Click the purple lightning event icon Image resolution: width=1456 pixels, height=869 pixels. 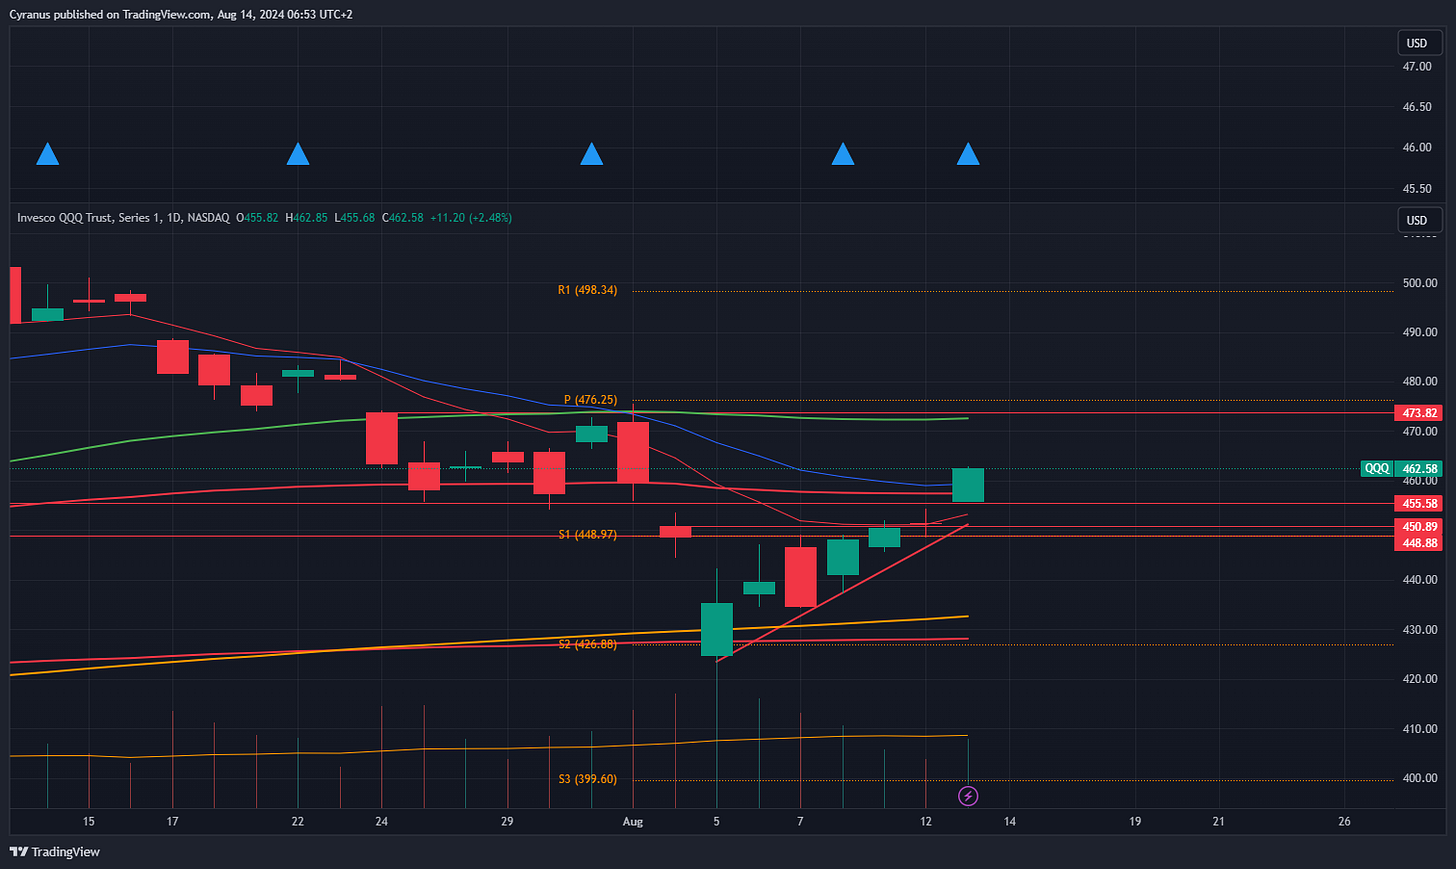968,796
